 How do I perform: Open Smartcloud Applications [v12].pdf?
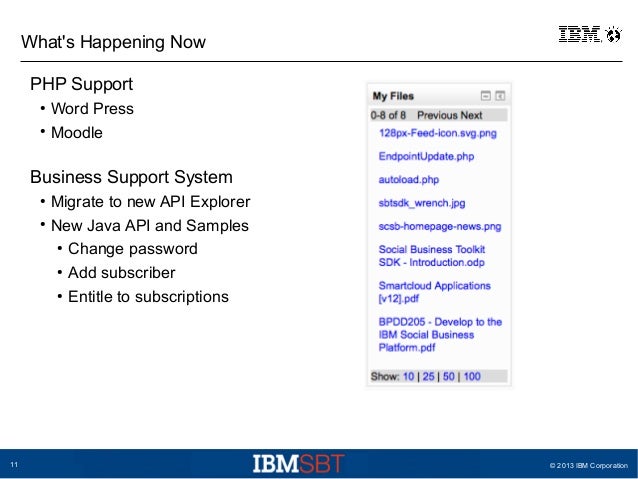(434, 292)
